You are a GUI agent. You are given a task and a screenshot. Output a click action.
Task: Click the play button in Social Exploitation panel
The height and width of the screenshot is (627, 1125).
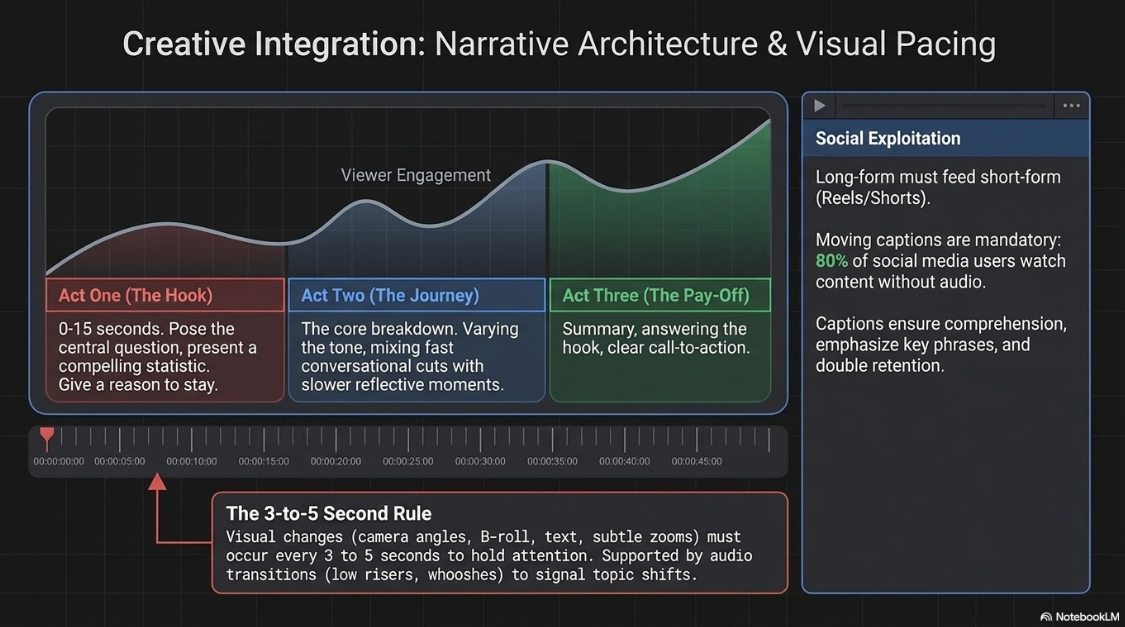[819, 106]
